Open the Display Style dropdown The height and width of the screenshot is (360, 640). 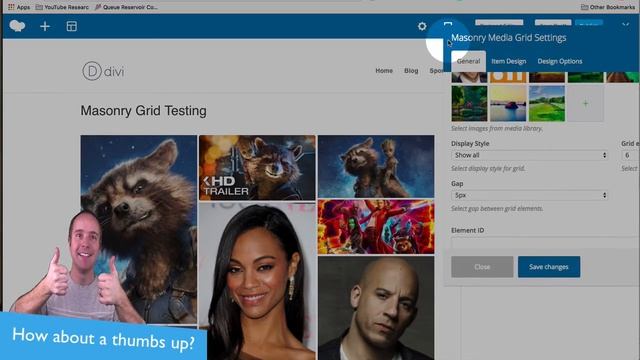click(529, 155)
